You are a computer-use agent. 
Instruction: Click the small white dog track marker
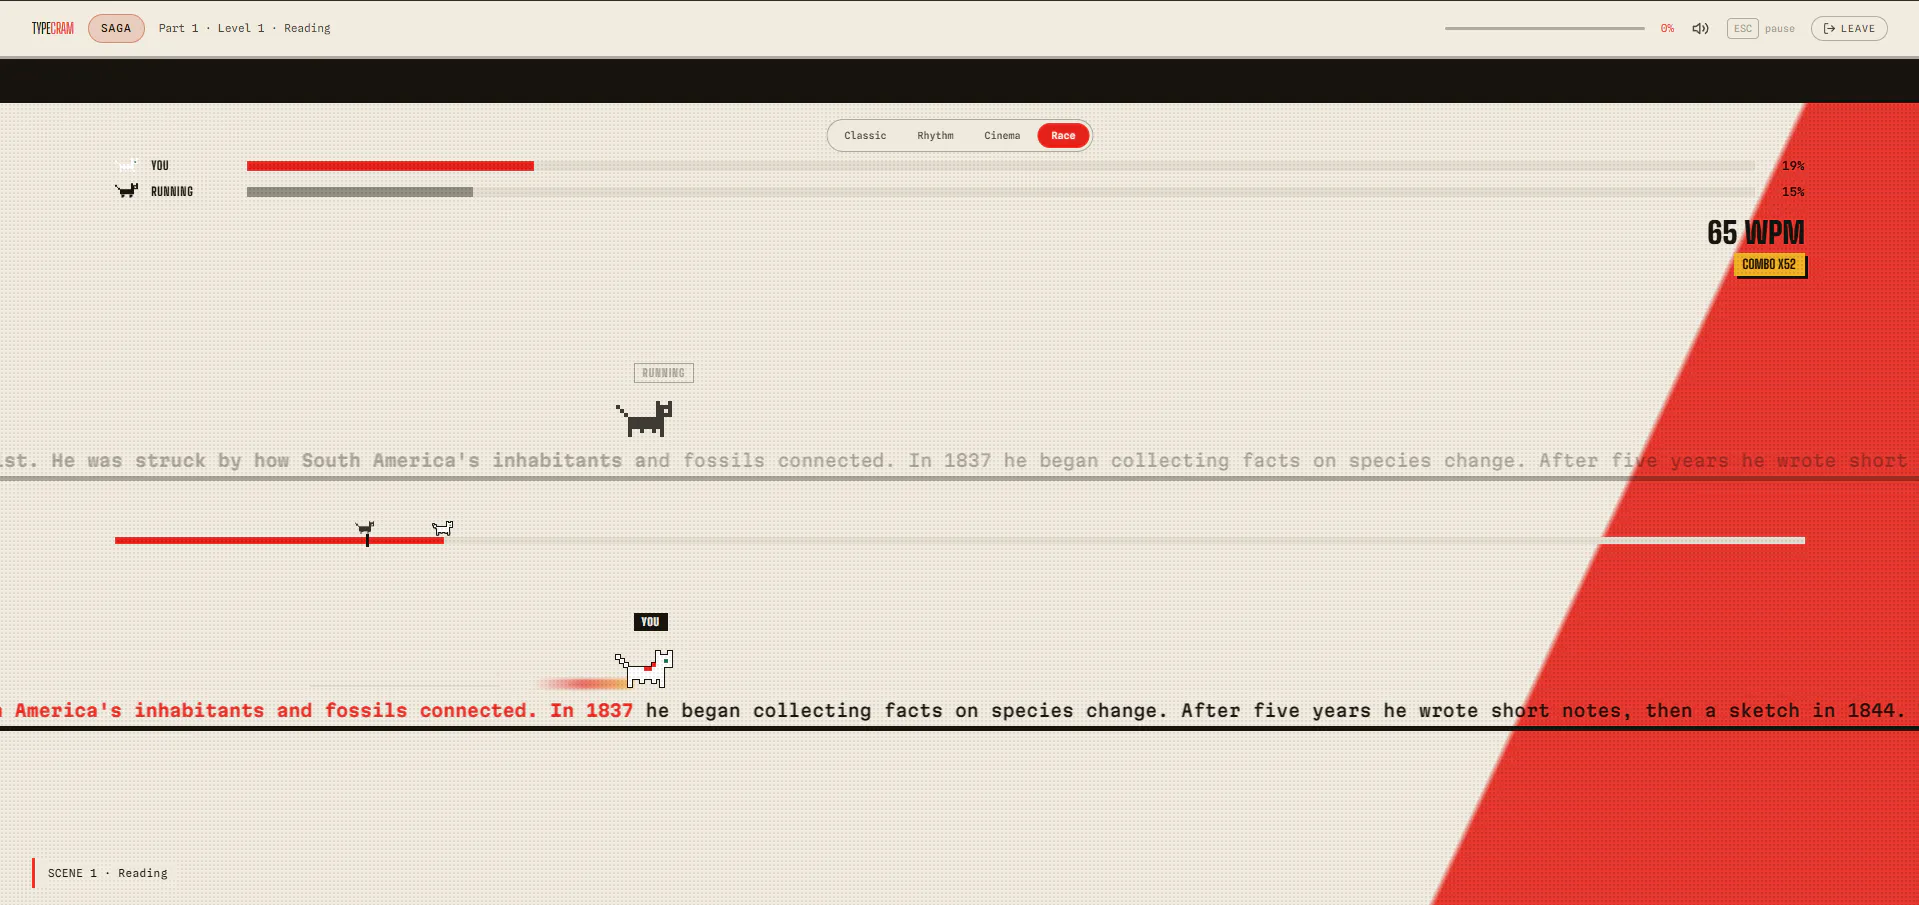click(x=442, y=527)
